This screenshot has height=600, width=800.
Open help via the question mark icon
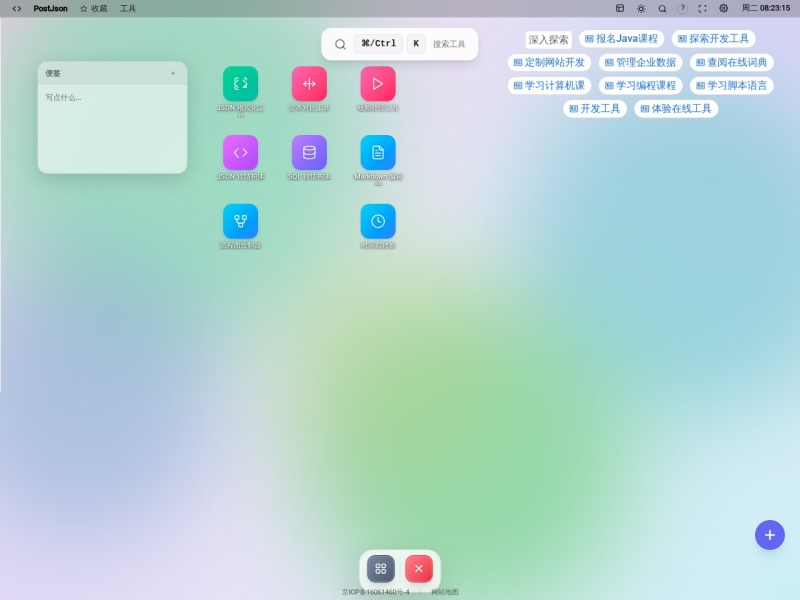pyautogui.click(x=682, y=8)
